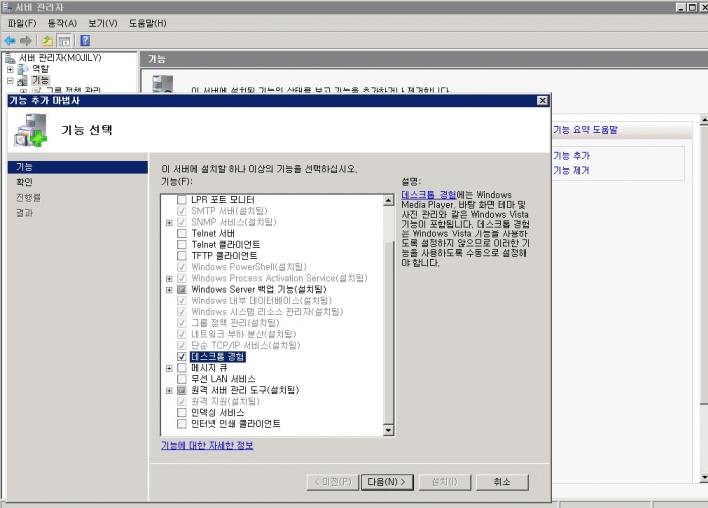
Task: Click the Up one level toolbar icon
Action: click(x=47, y=41)
